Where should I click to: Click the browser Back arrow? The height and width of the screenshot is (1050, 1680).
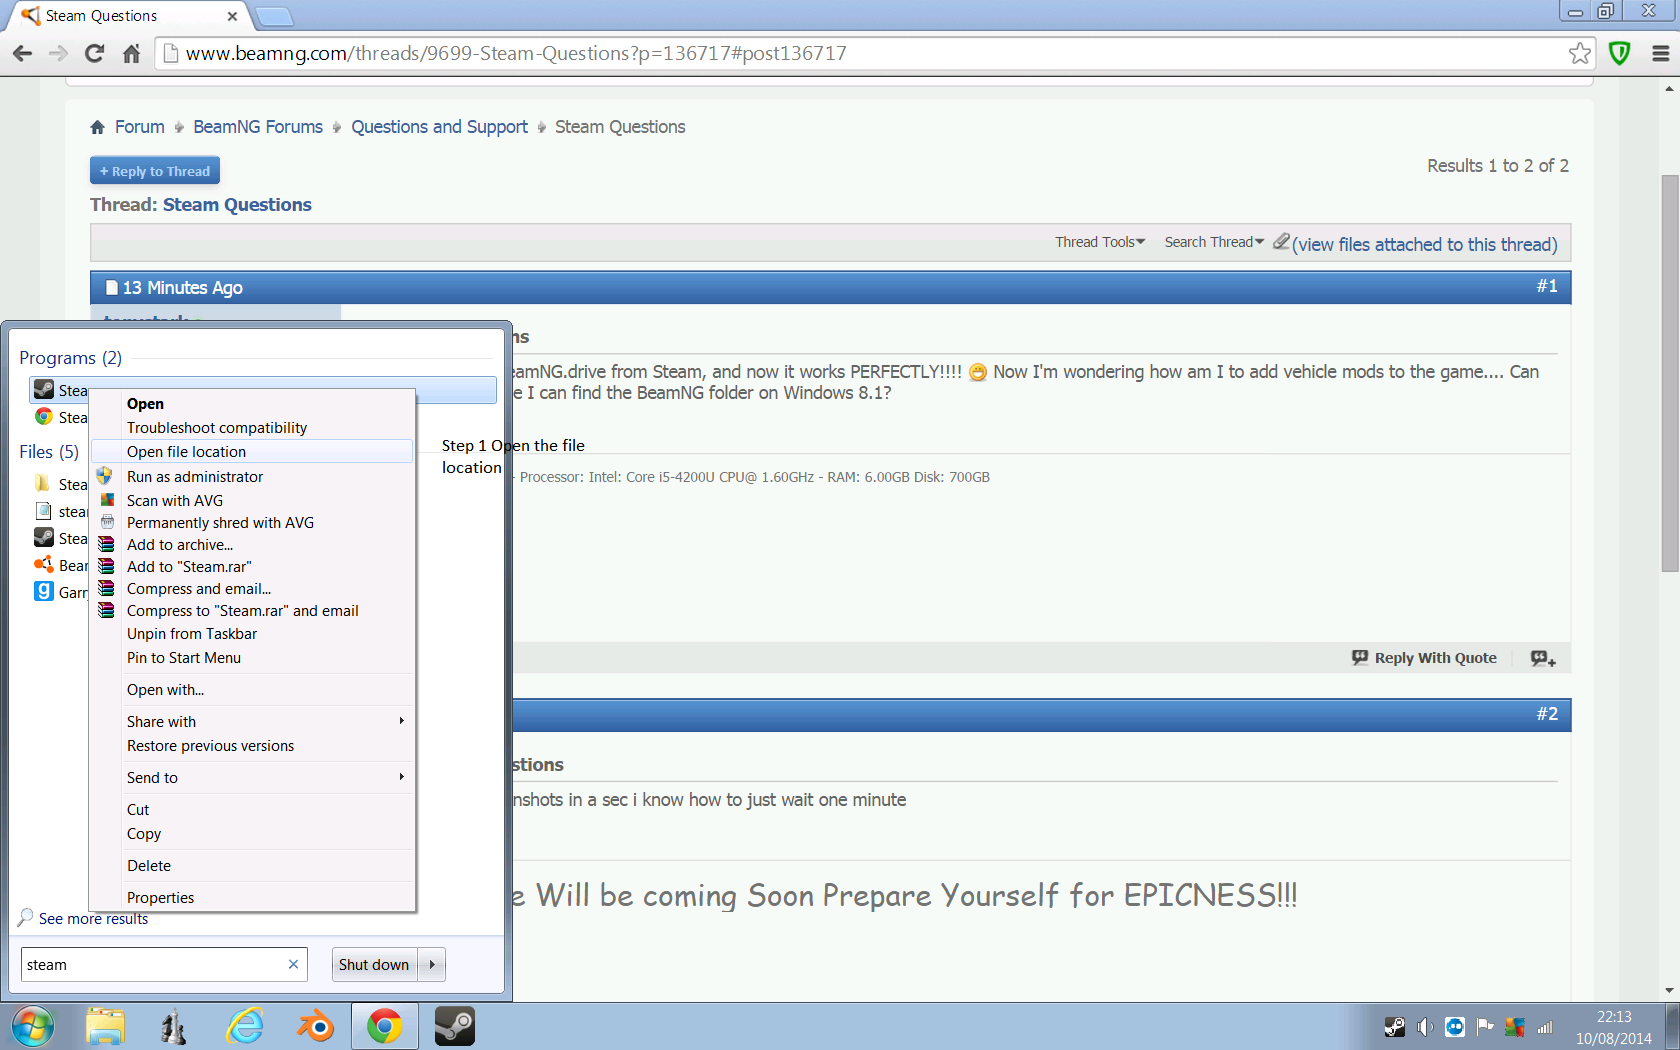[22, 53]
